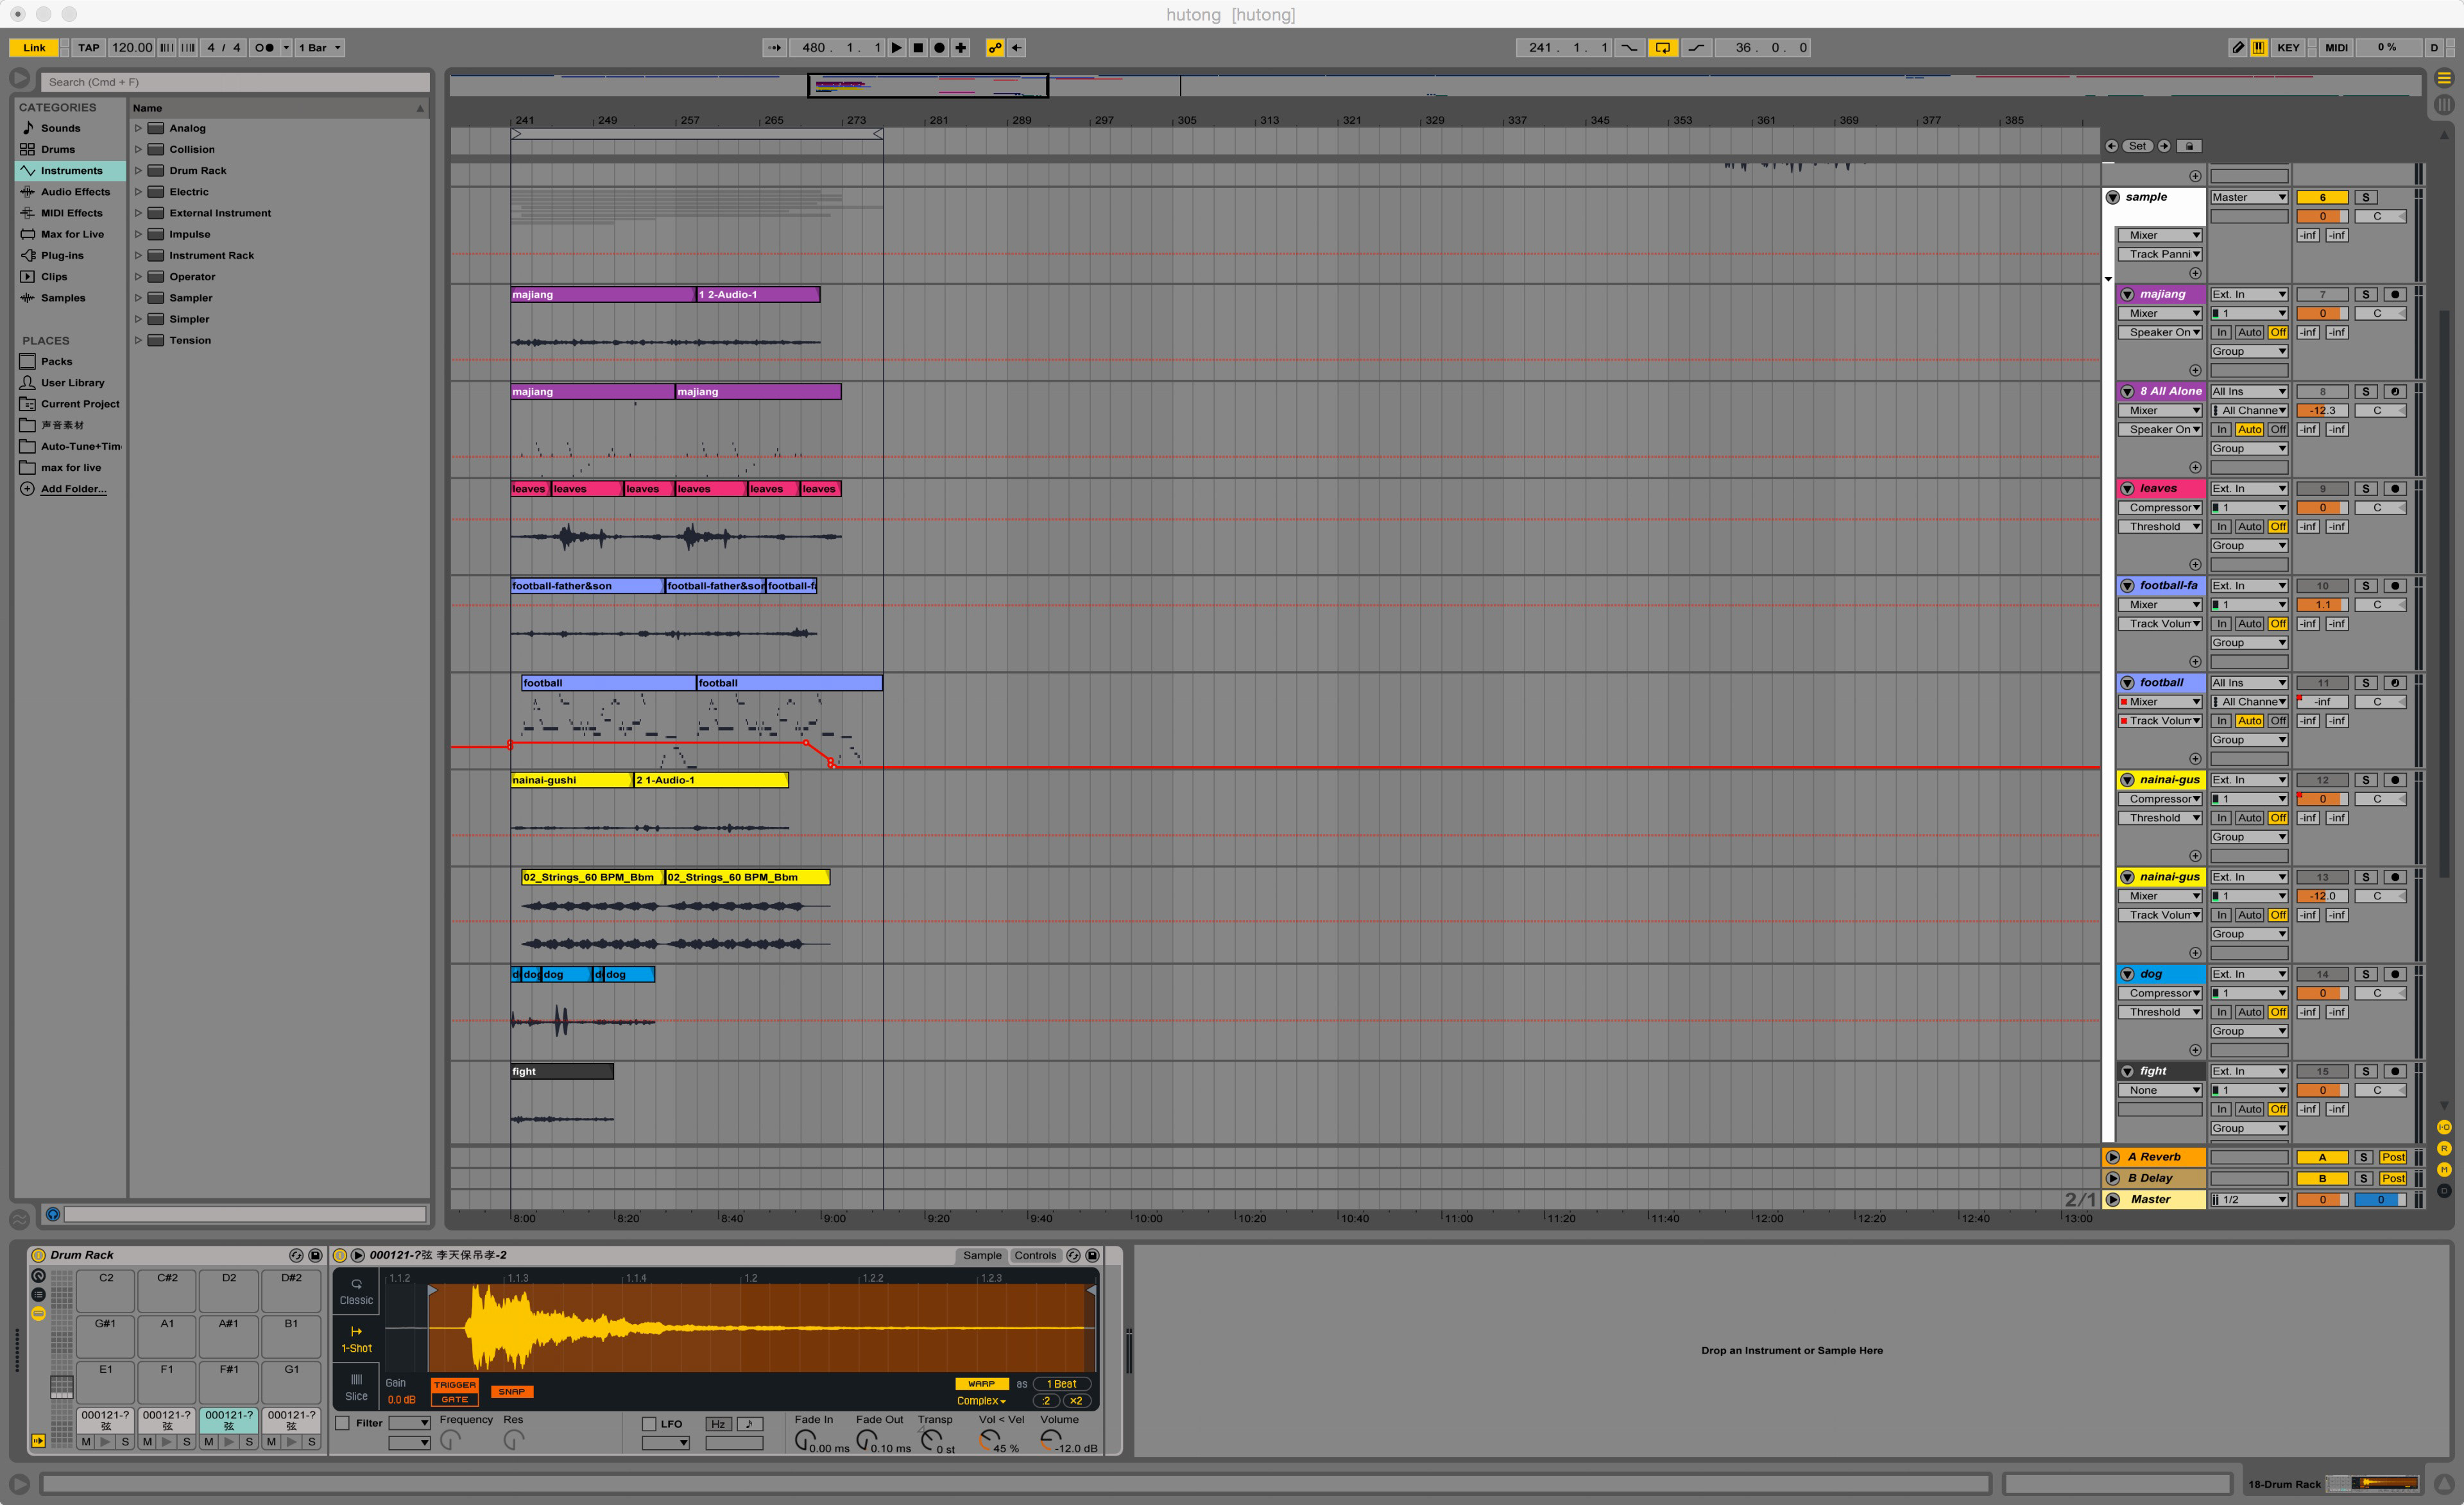
Task: Hot-swap the Simpler device preset
Action: [x=1074, y=1255]
